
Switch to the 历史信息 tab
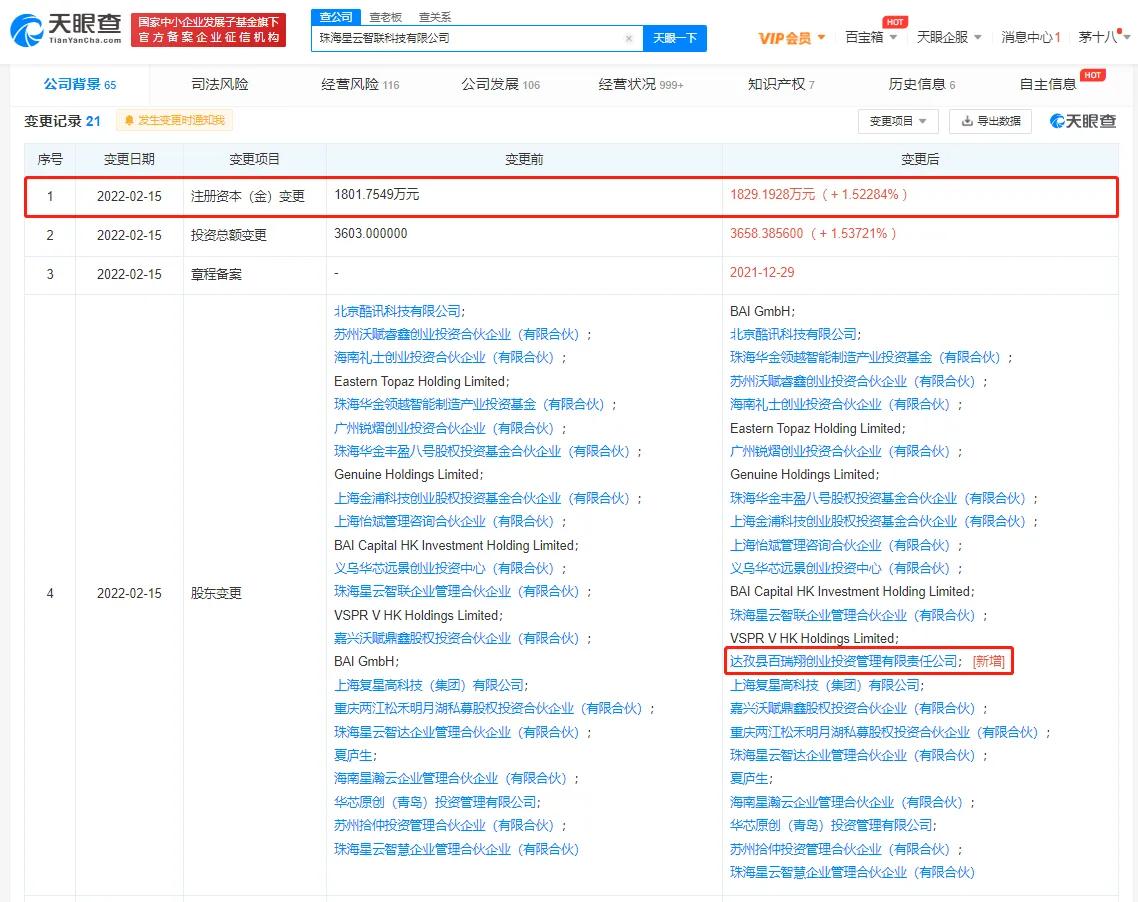tap(916, 84)
